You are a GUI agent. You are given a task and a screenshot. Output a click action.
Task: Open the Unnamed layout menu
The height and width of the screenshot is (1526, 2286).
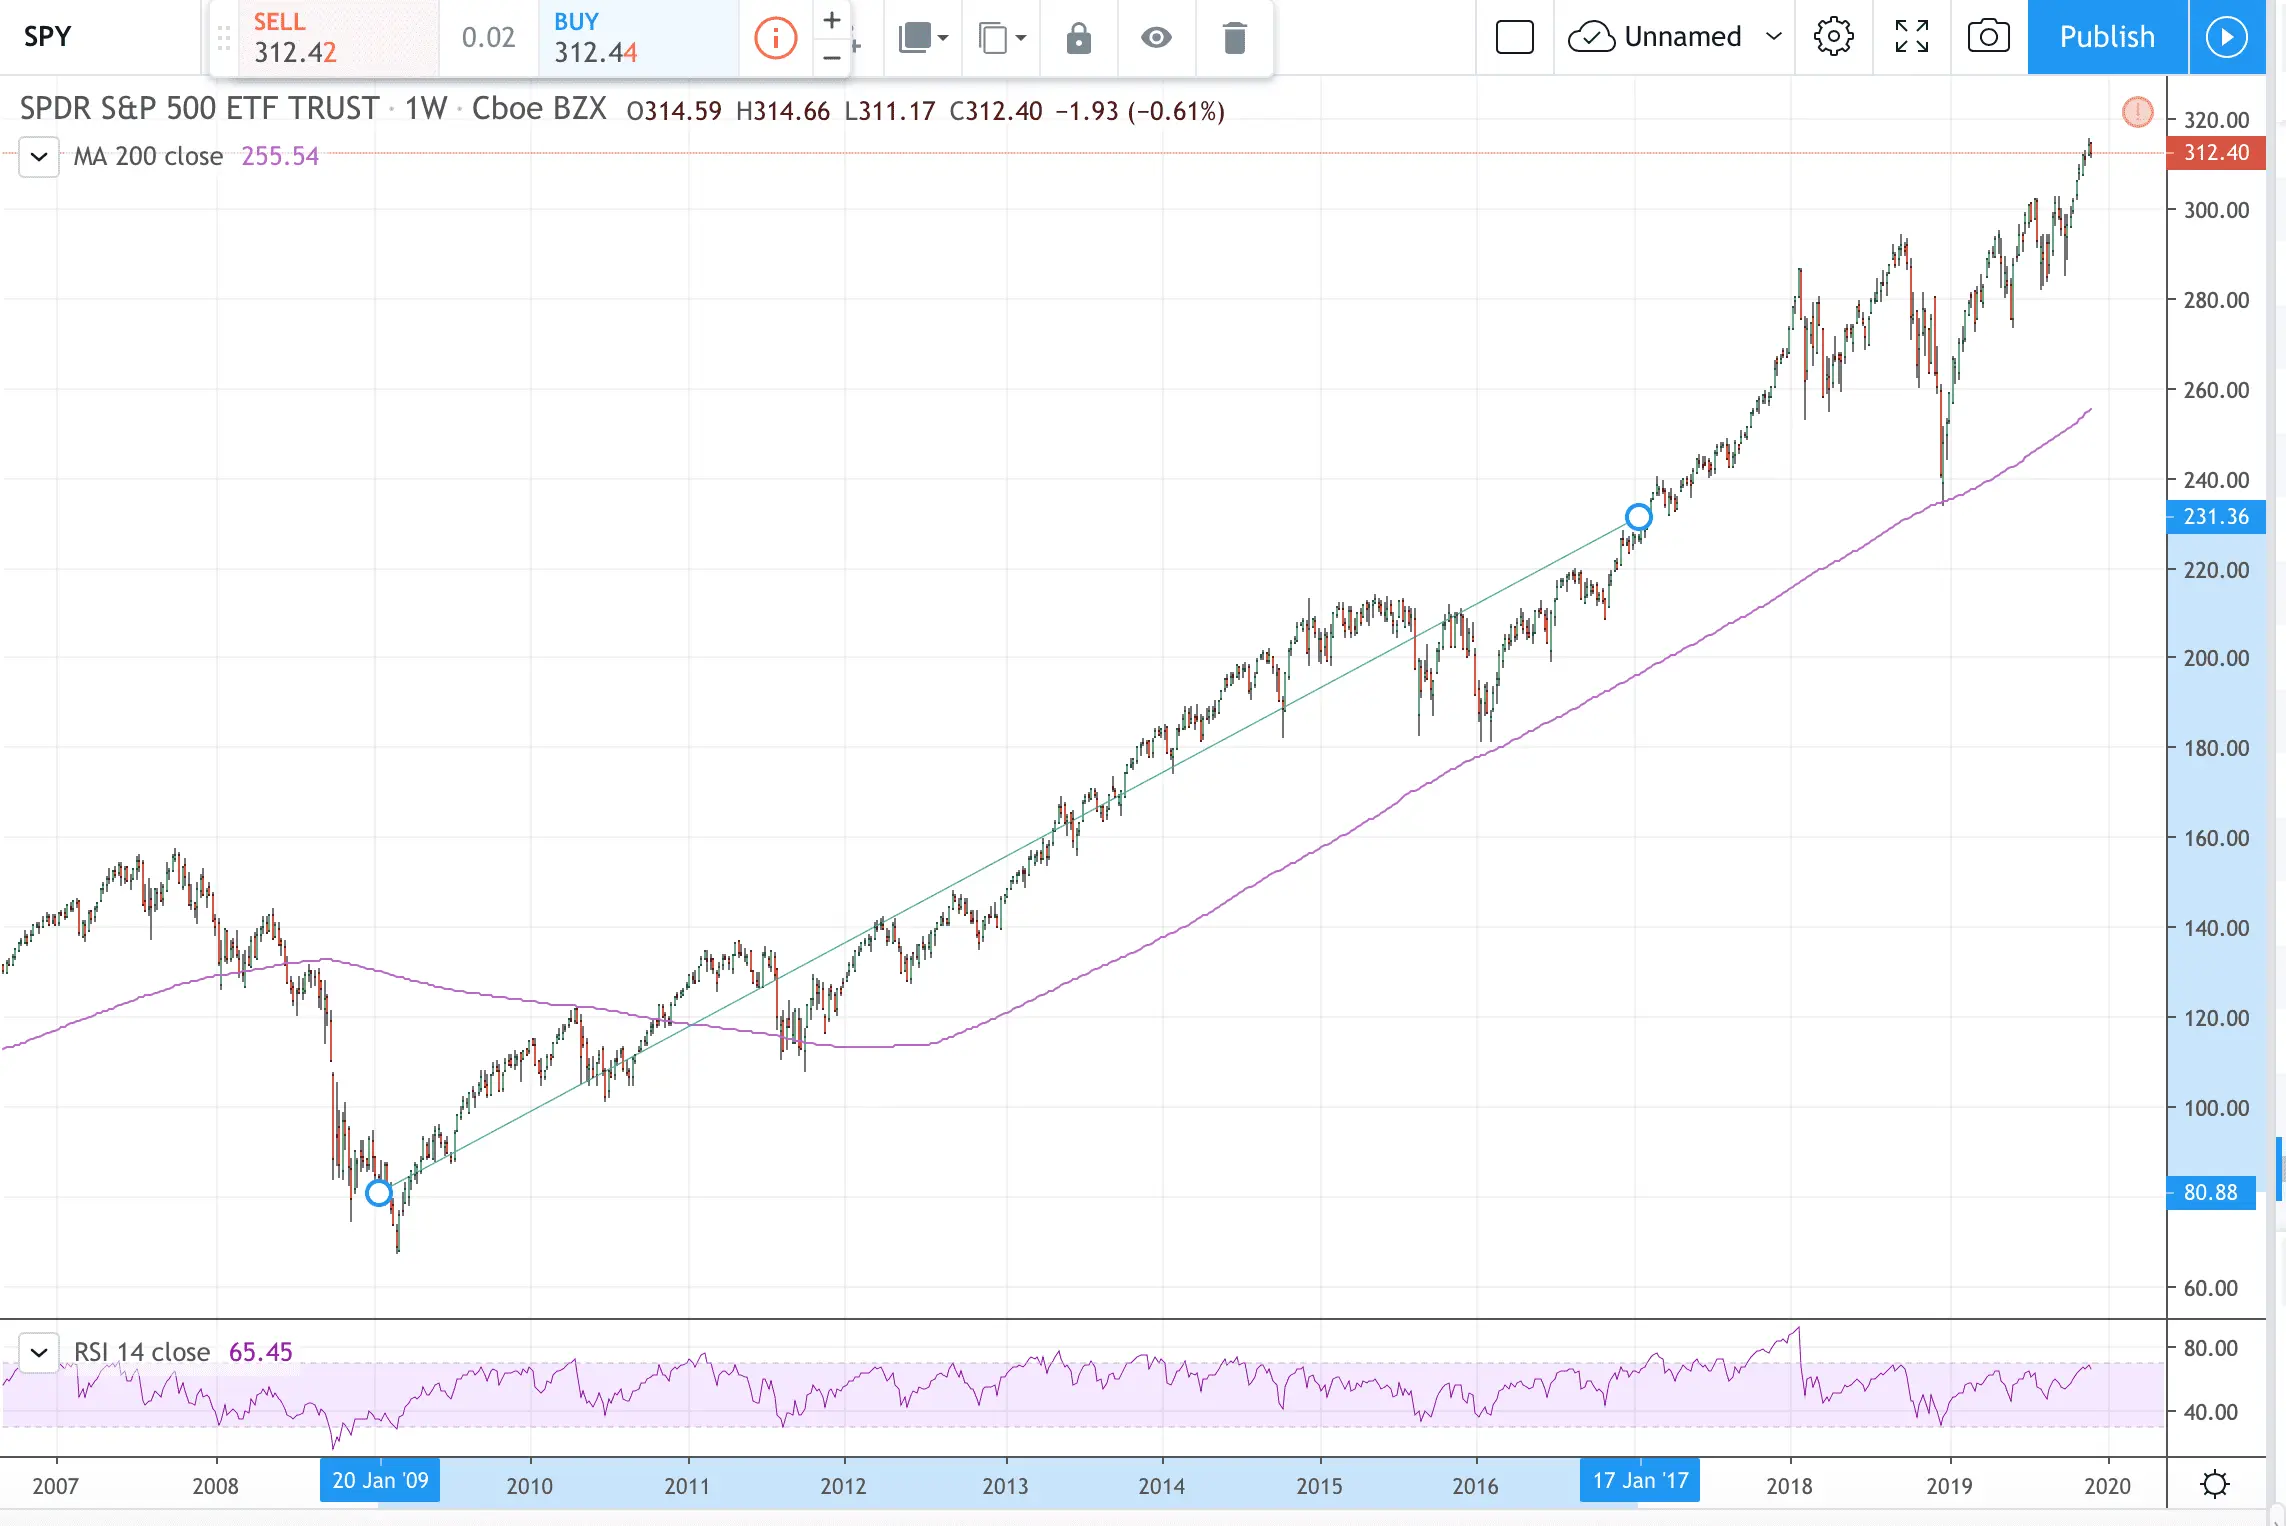(x=1675, y=37)
